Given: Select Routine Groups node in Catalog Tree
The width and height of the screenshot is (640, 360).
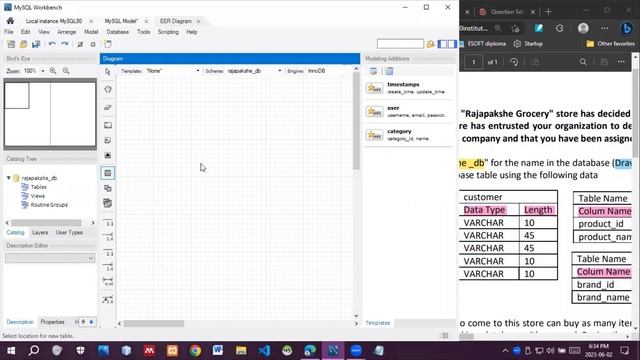Looking at the screenshot, I should coord(49,205).
